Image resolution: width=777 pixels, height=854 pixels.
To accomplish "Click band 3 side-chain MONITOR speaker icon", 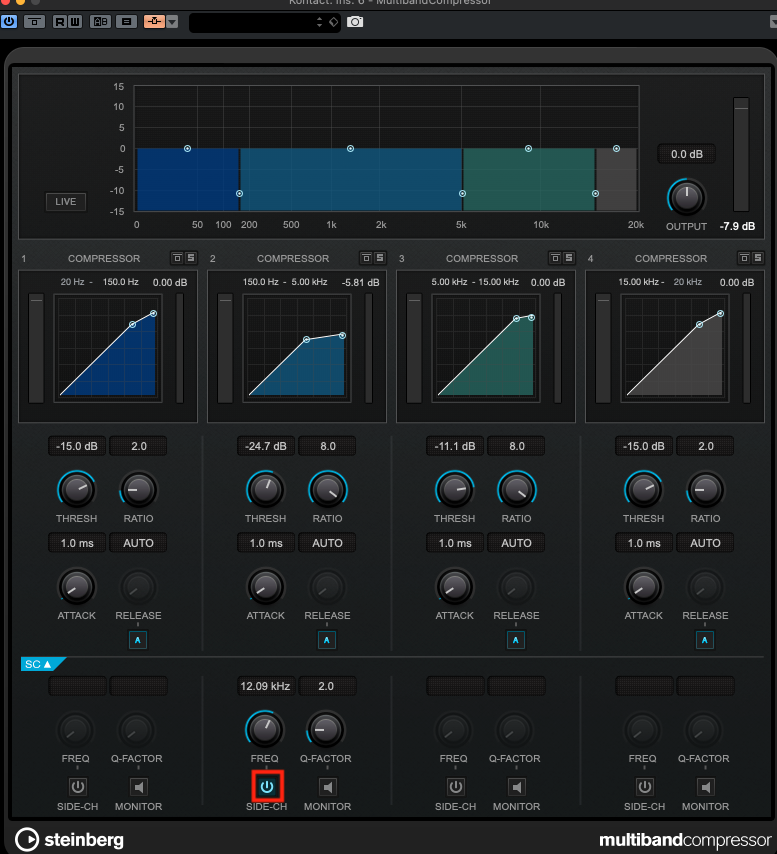I will (x=517, y=787).
